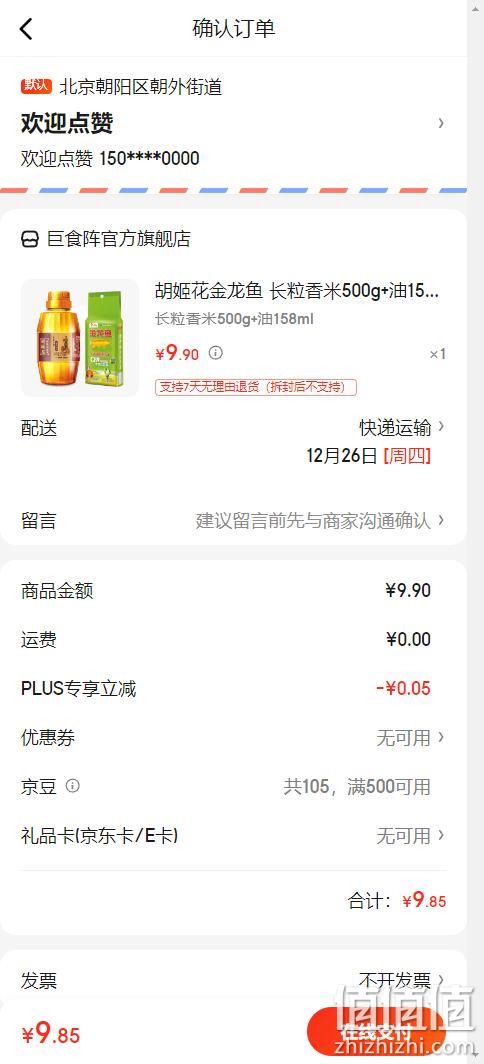Open the 留言 message row

point(234,520)
